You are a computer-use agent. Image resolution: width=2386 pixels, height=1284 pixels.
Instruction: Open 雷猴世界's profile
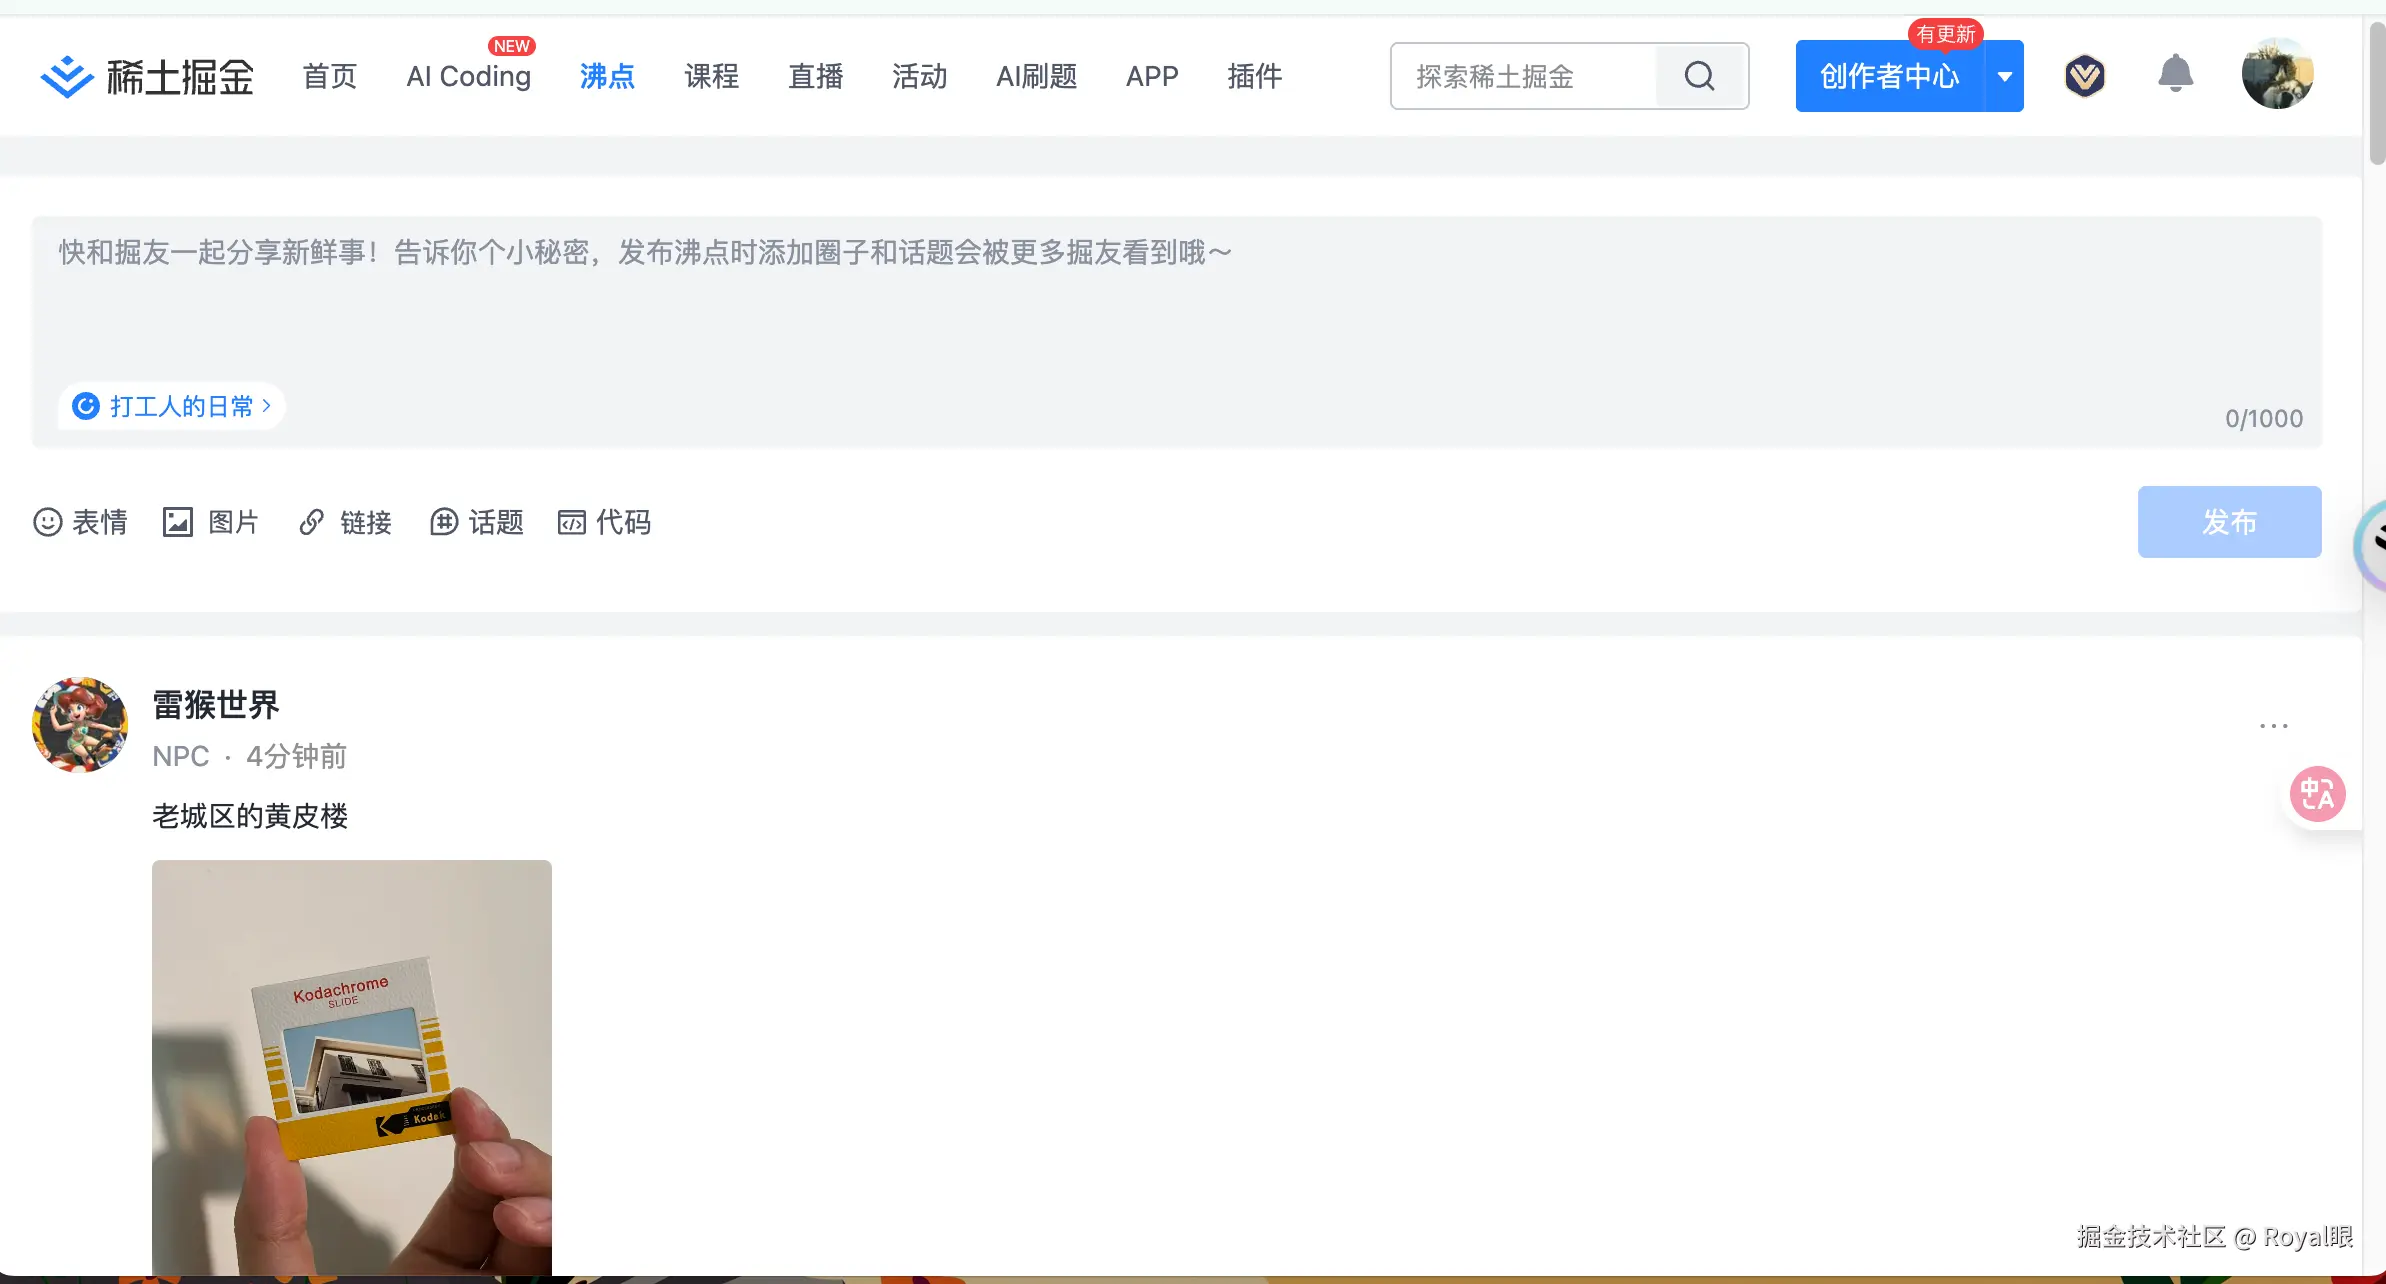click(214, 704)
